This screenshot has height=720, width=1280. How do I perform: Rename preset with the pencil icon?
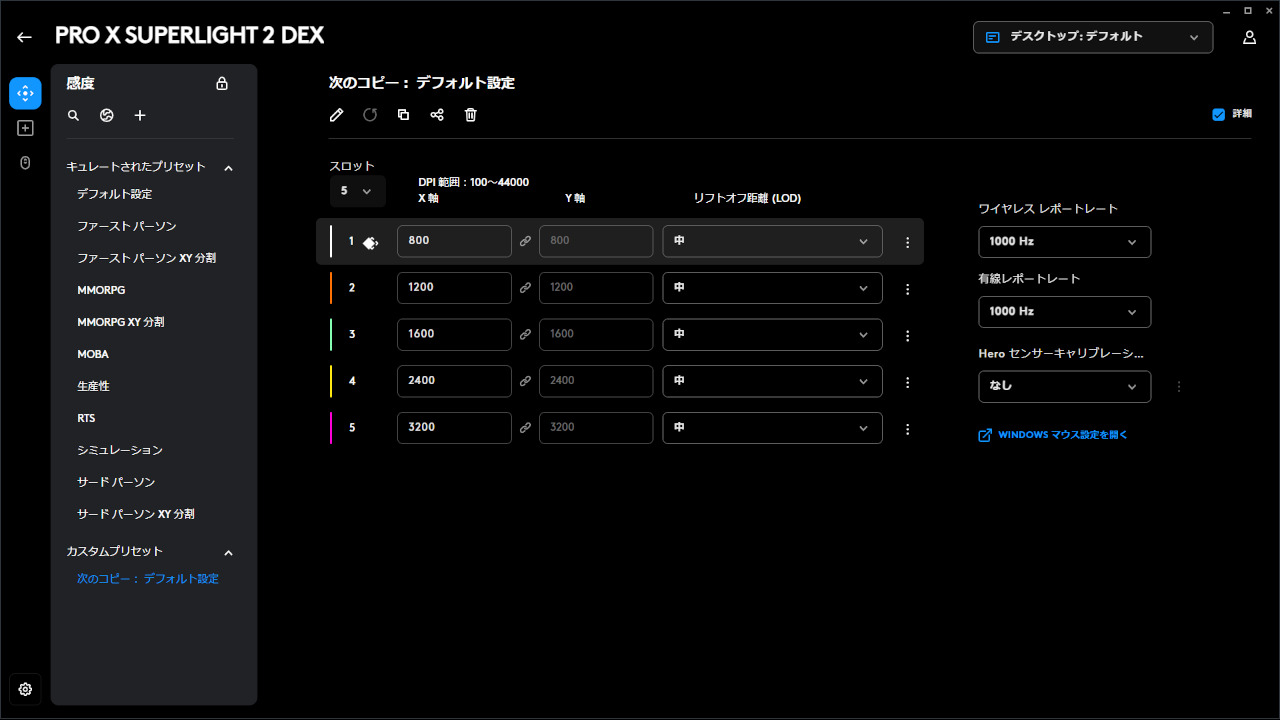(337, 115)
